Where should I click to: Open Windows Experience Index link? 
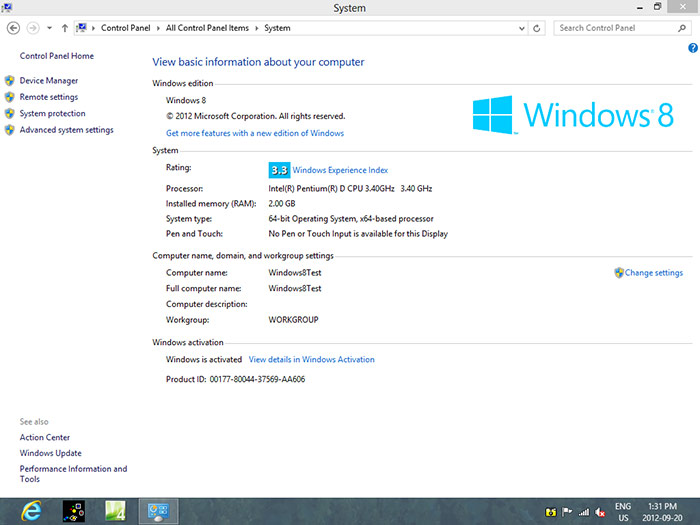[340, 170]
